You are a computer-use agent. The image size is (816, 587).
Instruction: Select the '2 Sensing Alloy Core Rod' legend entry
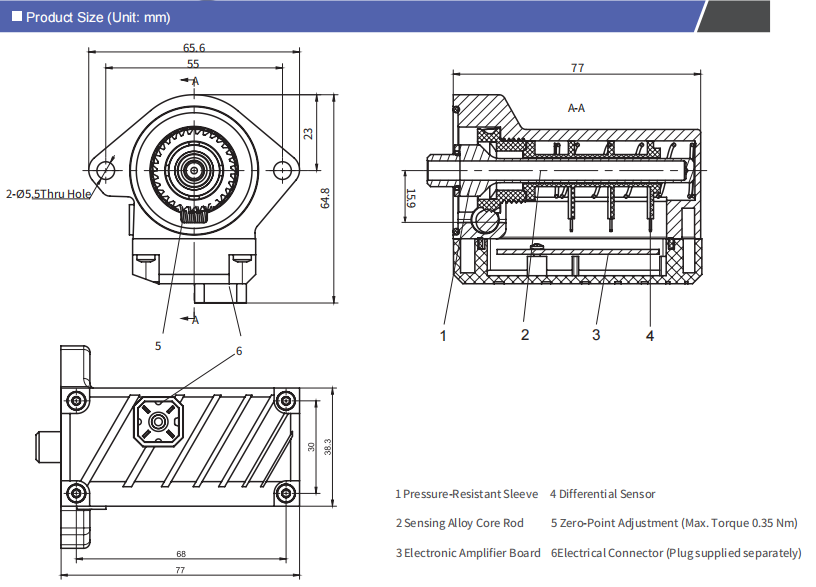[459, 523]
